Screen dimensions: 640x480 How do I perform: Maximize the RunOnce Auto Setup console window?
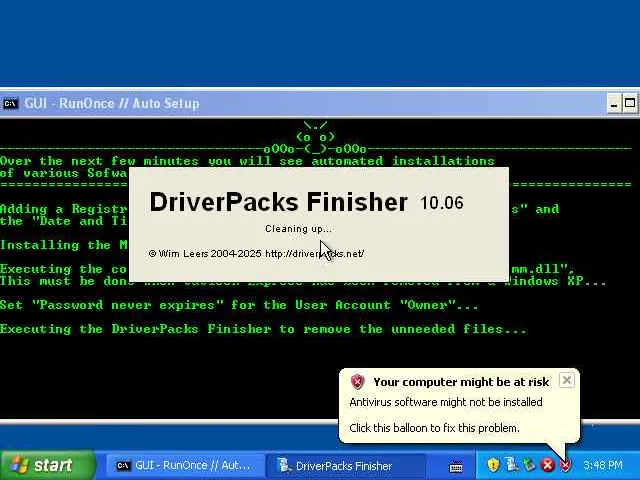click(x=630, y=104)
